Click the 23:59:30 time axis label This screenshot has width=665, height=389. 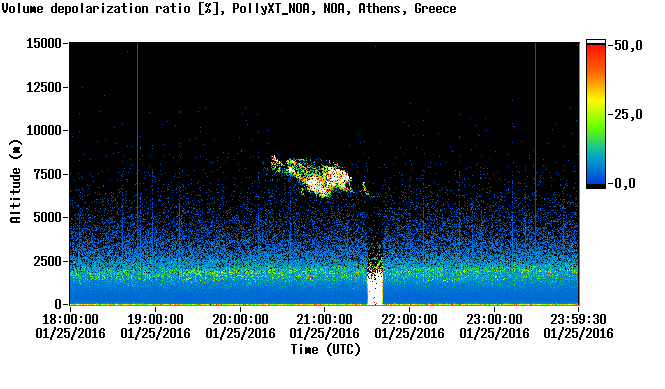click(x=578, y=319)
